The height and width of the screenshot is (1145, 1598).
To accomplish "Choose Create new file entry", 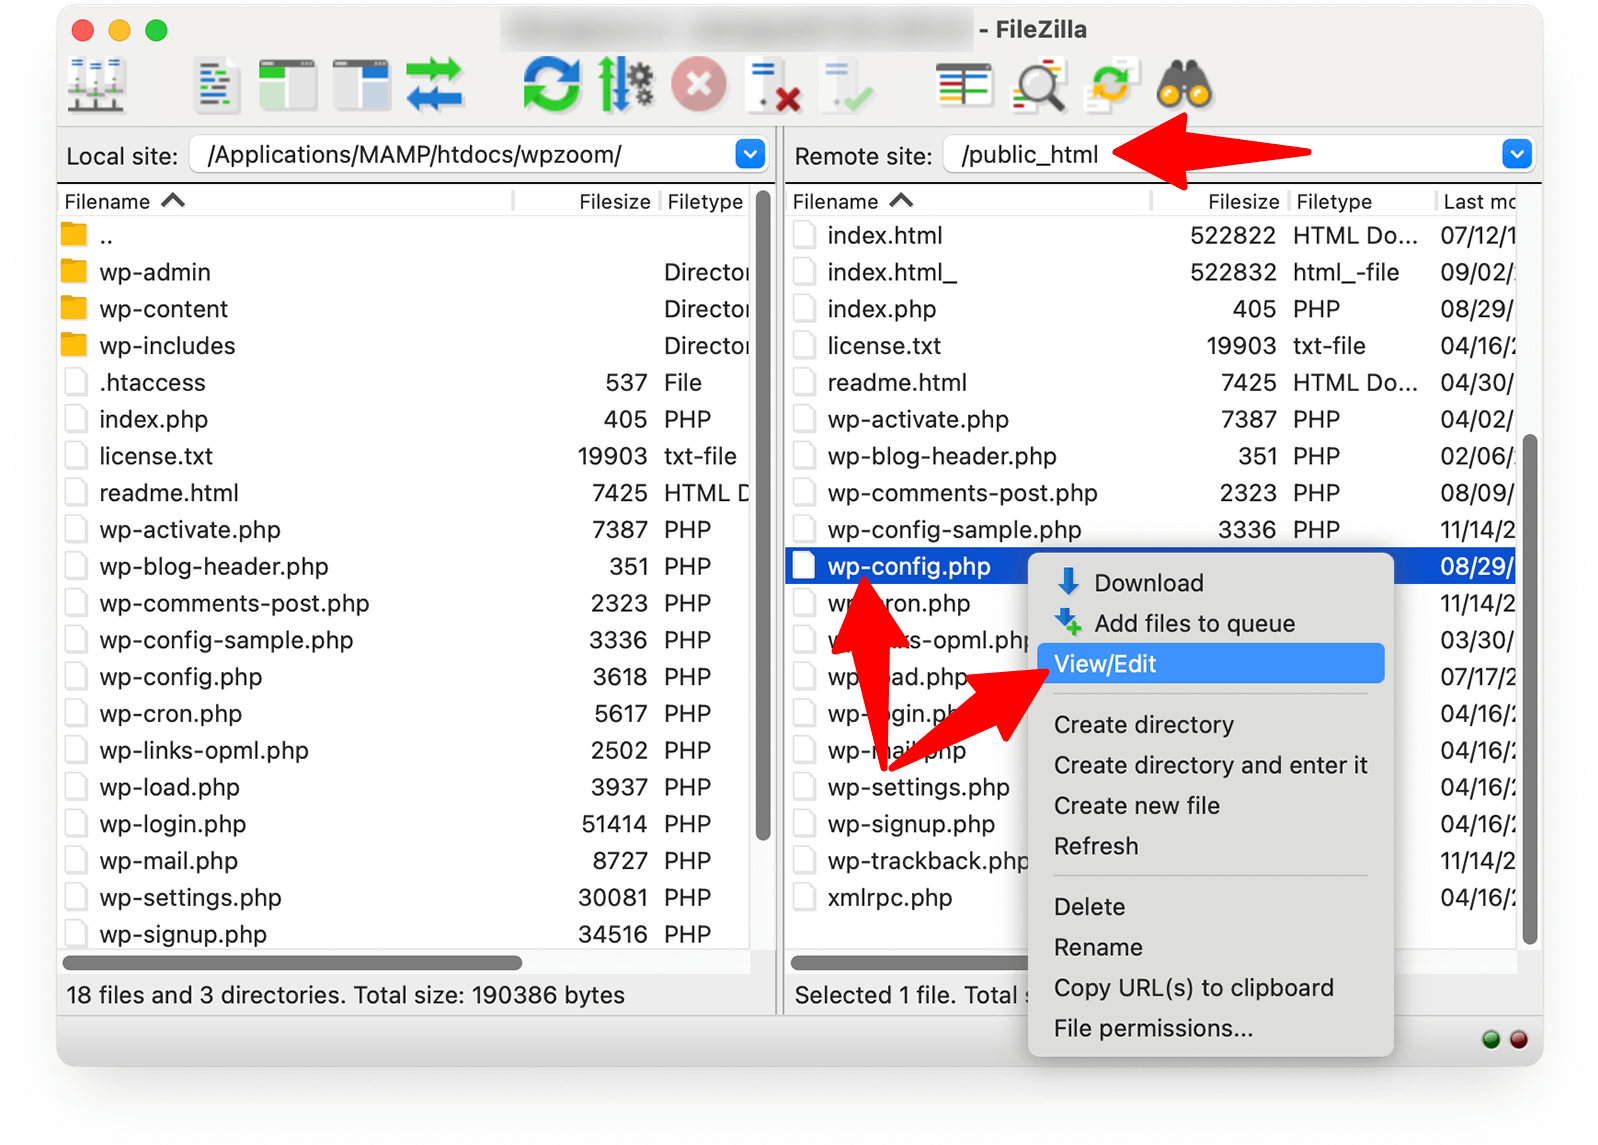I will (x=1211, y=806).
